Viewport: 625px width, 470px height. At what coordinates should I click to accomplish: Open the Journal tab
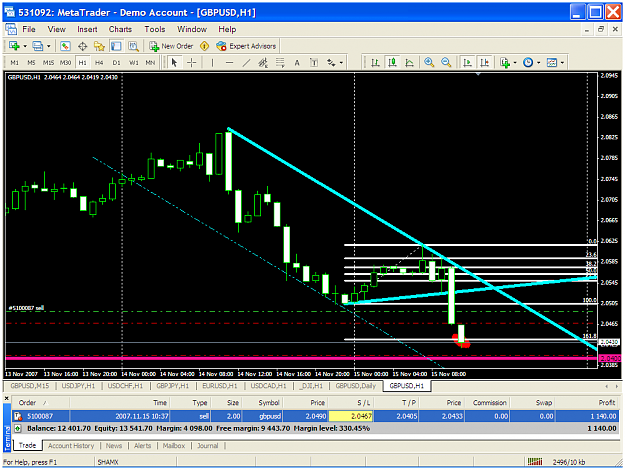pos(208,446)
